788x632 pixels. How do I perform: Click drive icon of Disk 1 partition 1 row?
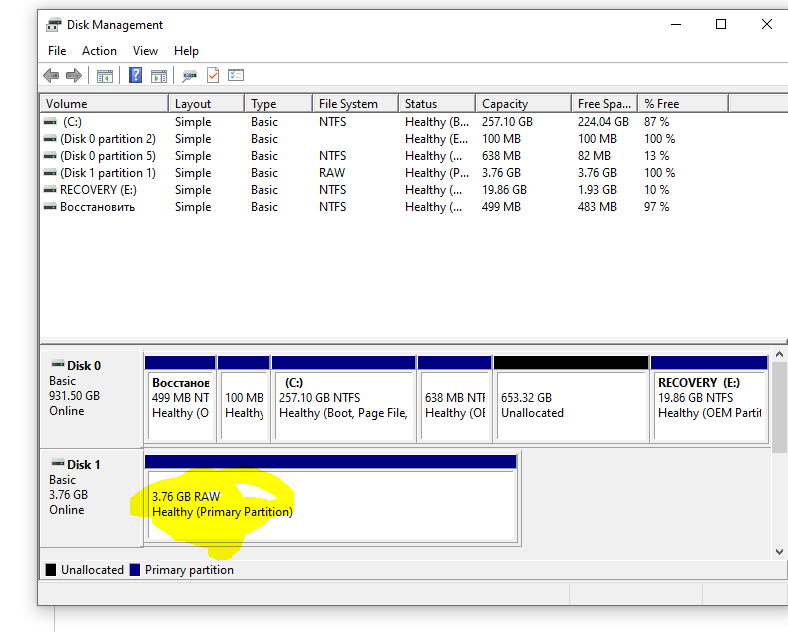pos(50,173)
